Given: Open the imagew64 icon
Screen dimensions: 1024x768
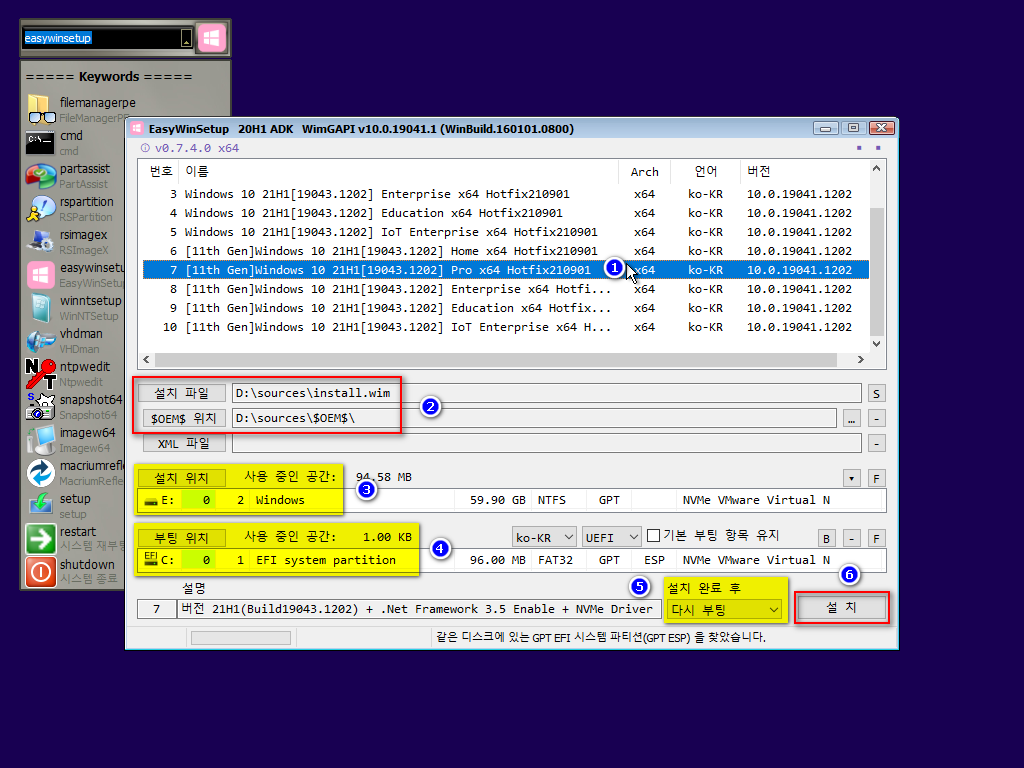Looking at the screenshot, I should click(x=40, y=440).
